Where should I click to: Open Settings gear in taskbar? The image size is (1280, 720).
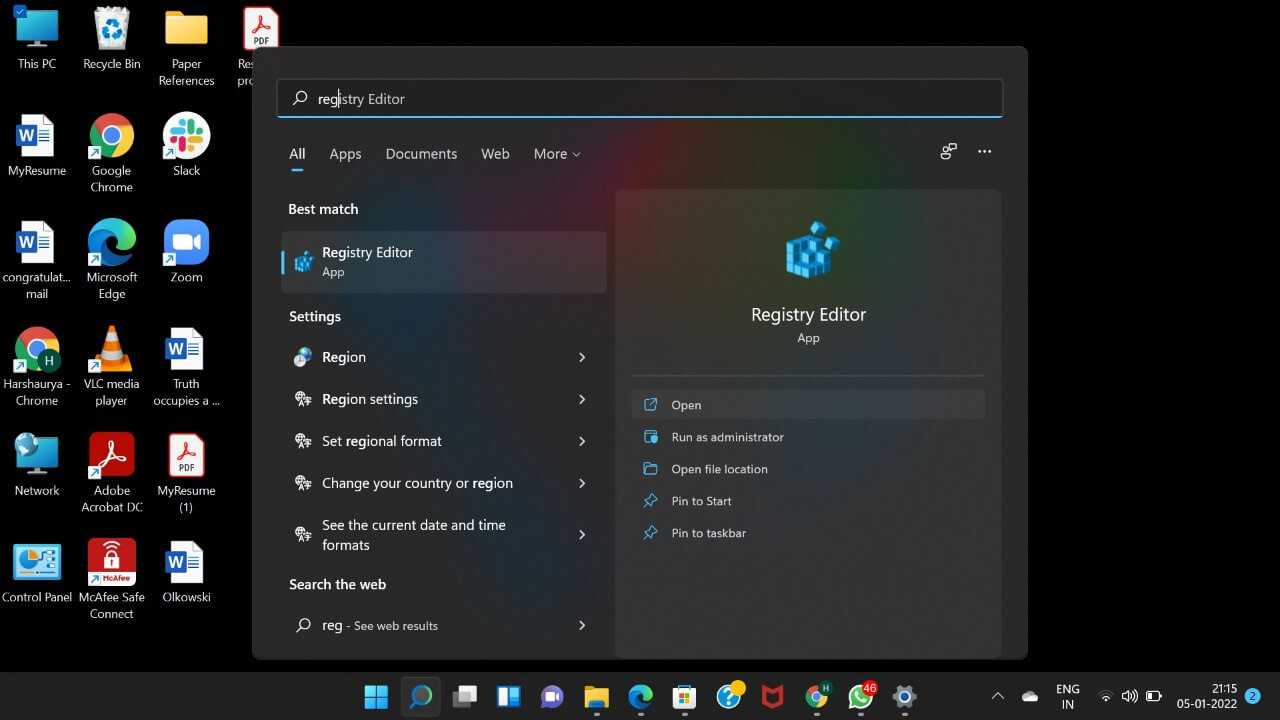[904, 696]
